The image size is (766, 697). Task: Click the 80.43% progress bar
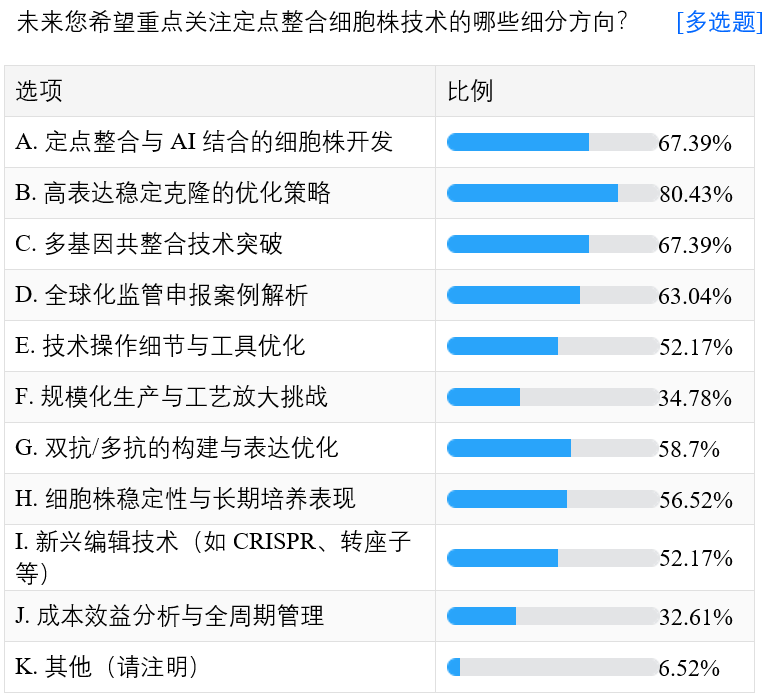[x=552, y=193]
